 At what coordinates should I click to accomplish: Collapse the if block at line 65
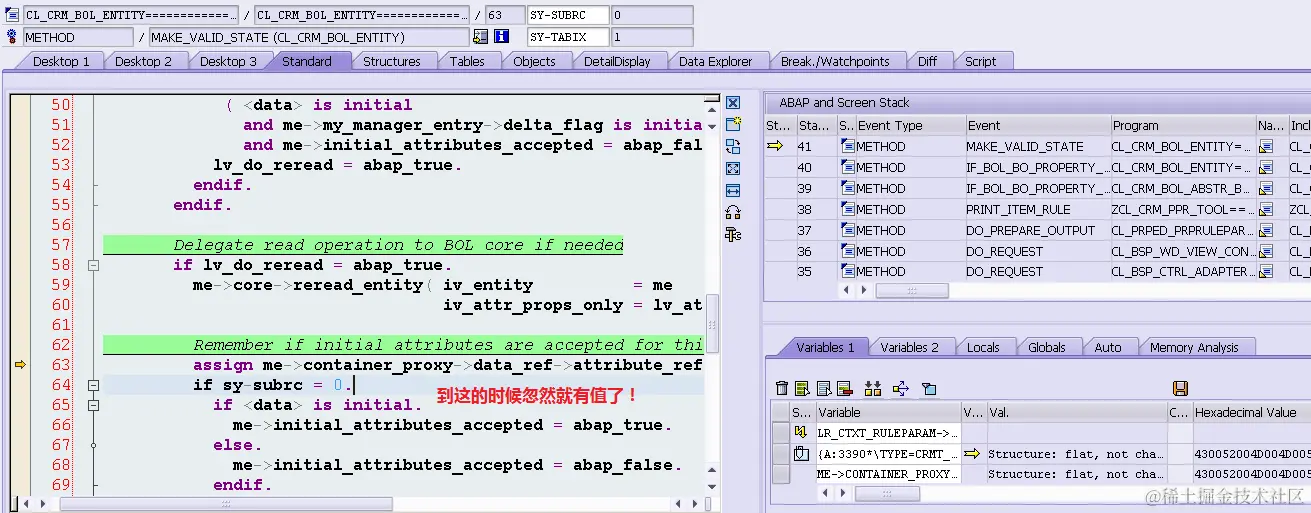[93, 405]
